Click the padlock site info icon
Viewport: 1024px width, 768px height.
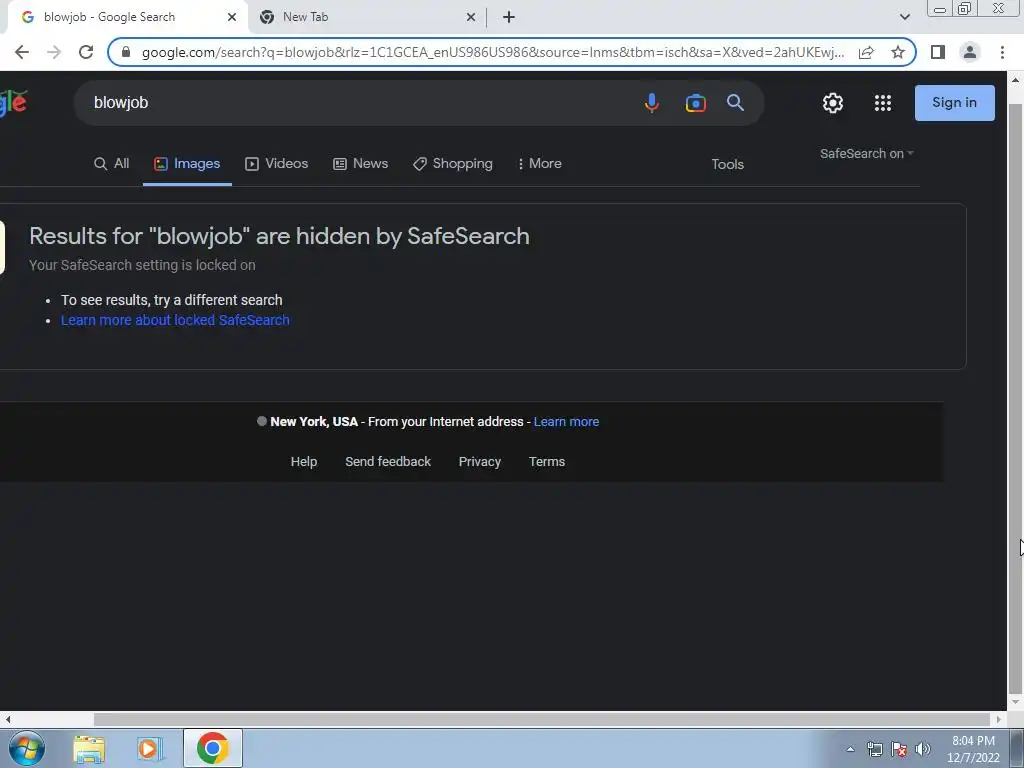[126, 52]
